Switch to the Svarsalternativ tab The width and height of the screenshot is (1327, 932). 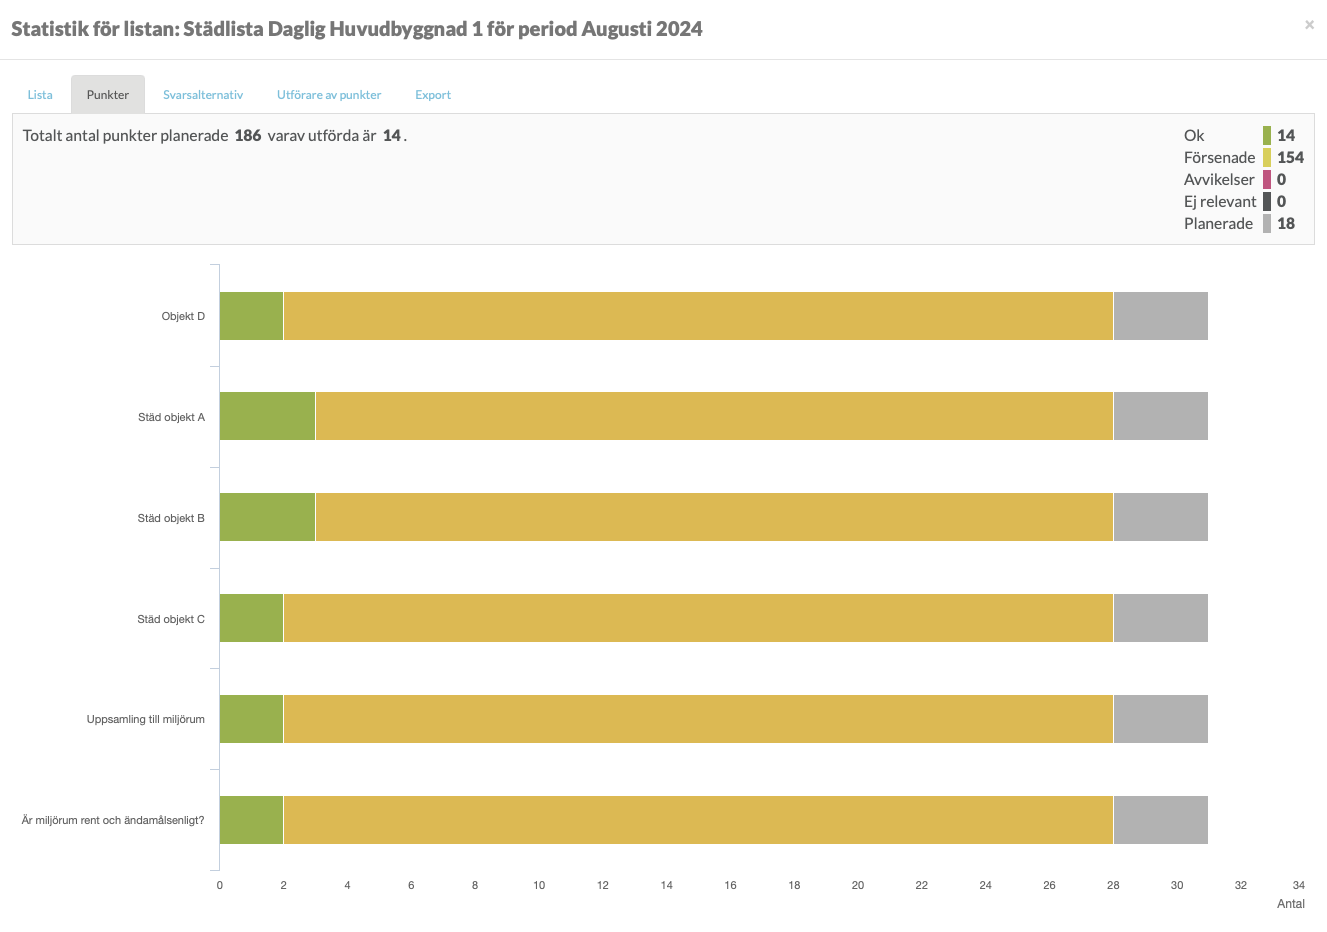point(203,95)
